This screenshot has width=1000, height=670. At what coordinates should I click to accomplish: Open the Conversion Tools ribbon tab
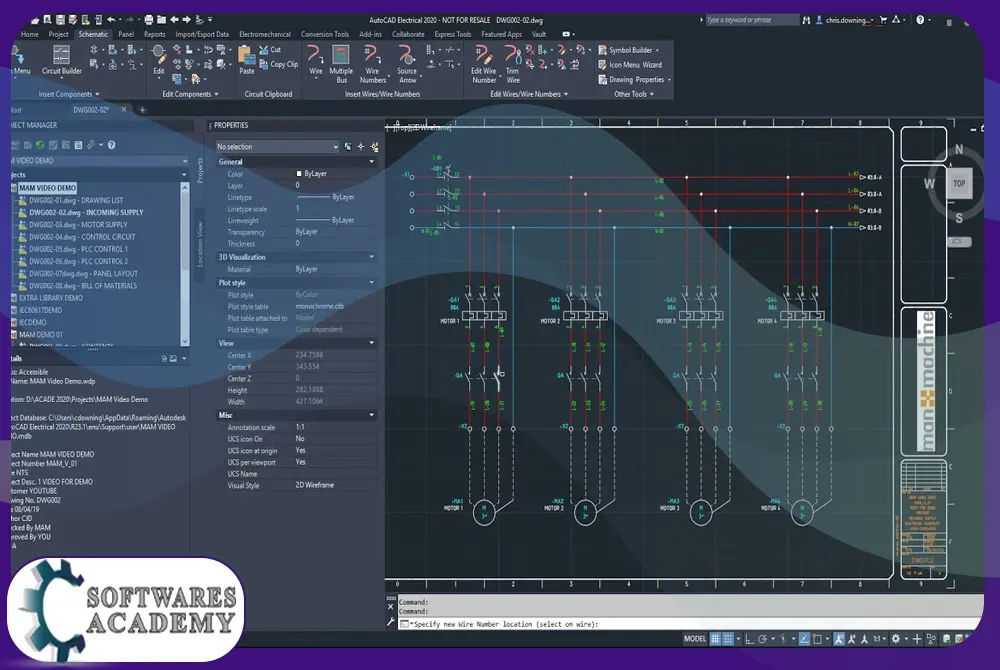(x=325, y=34)
